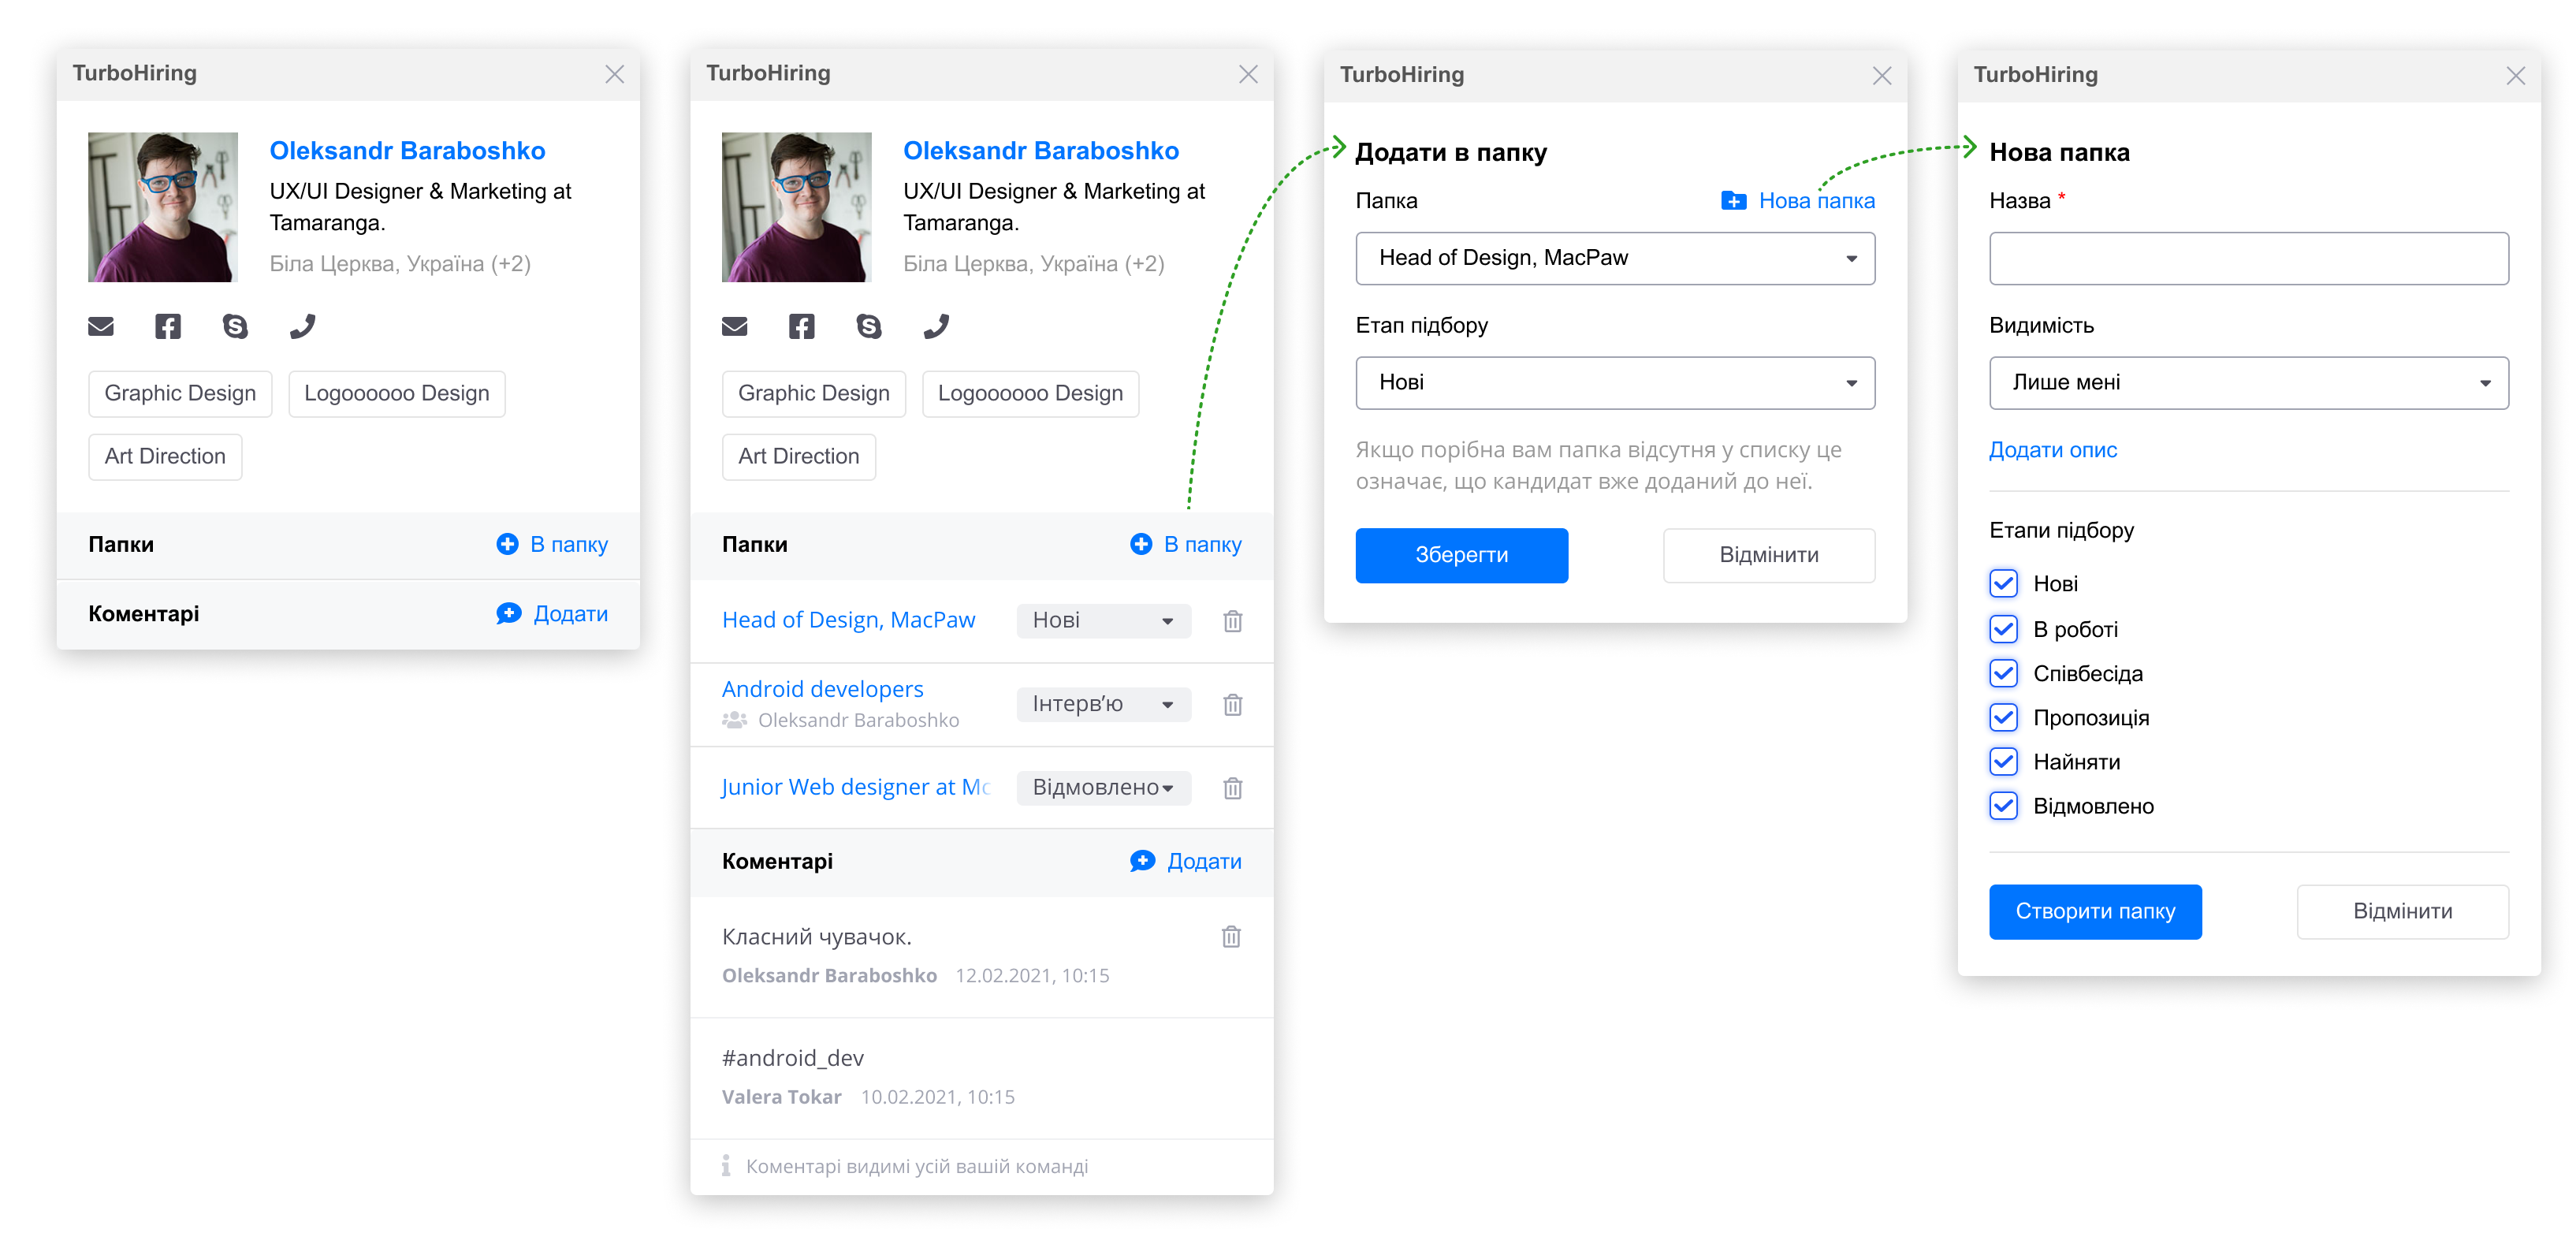Screen dimensions: 2576x1244
Task: Click 'Відмінити' in Нова папка panel
Action: [x=2403, y=911]
